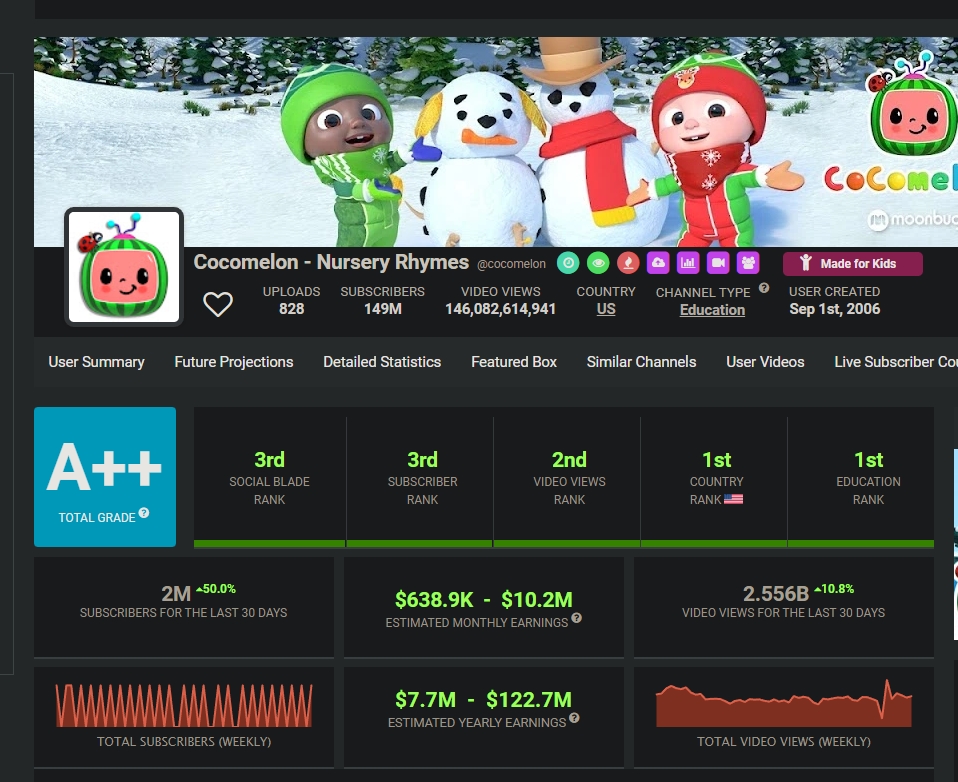Open Estimated Yearly Earnings help icon
958x782 pixels.
[574, 718]
